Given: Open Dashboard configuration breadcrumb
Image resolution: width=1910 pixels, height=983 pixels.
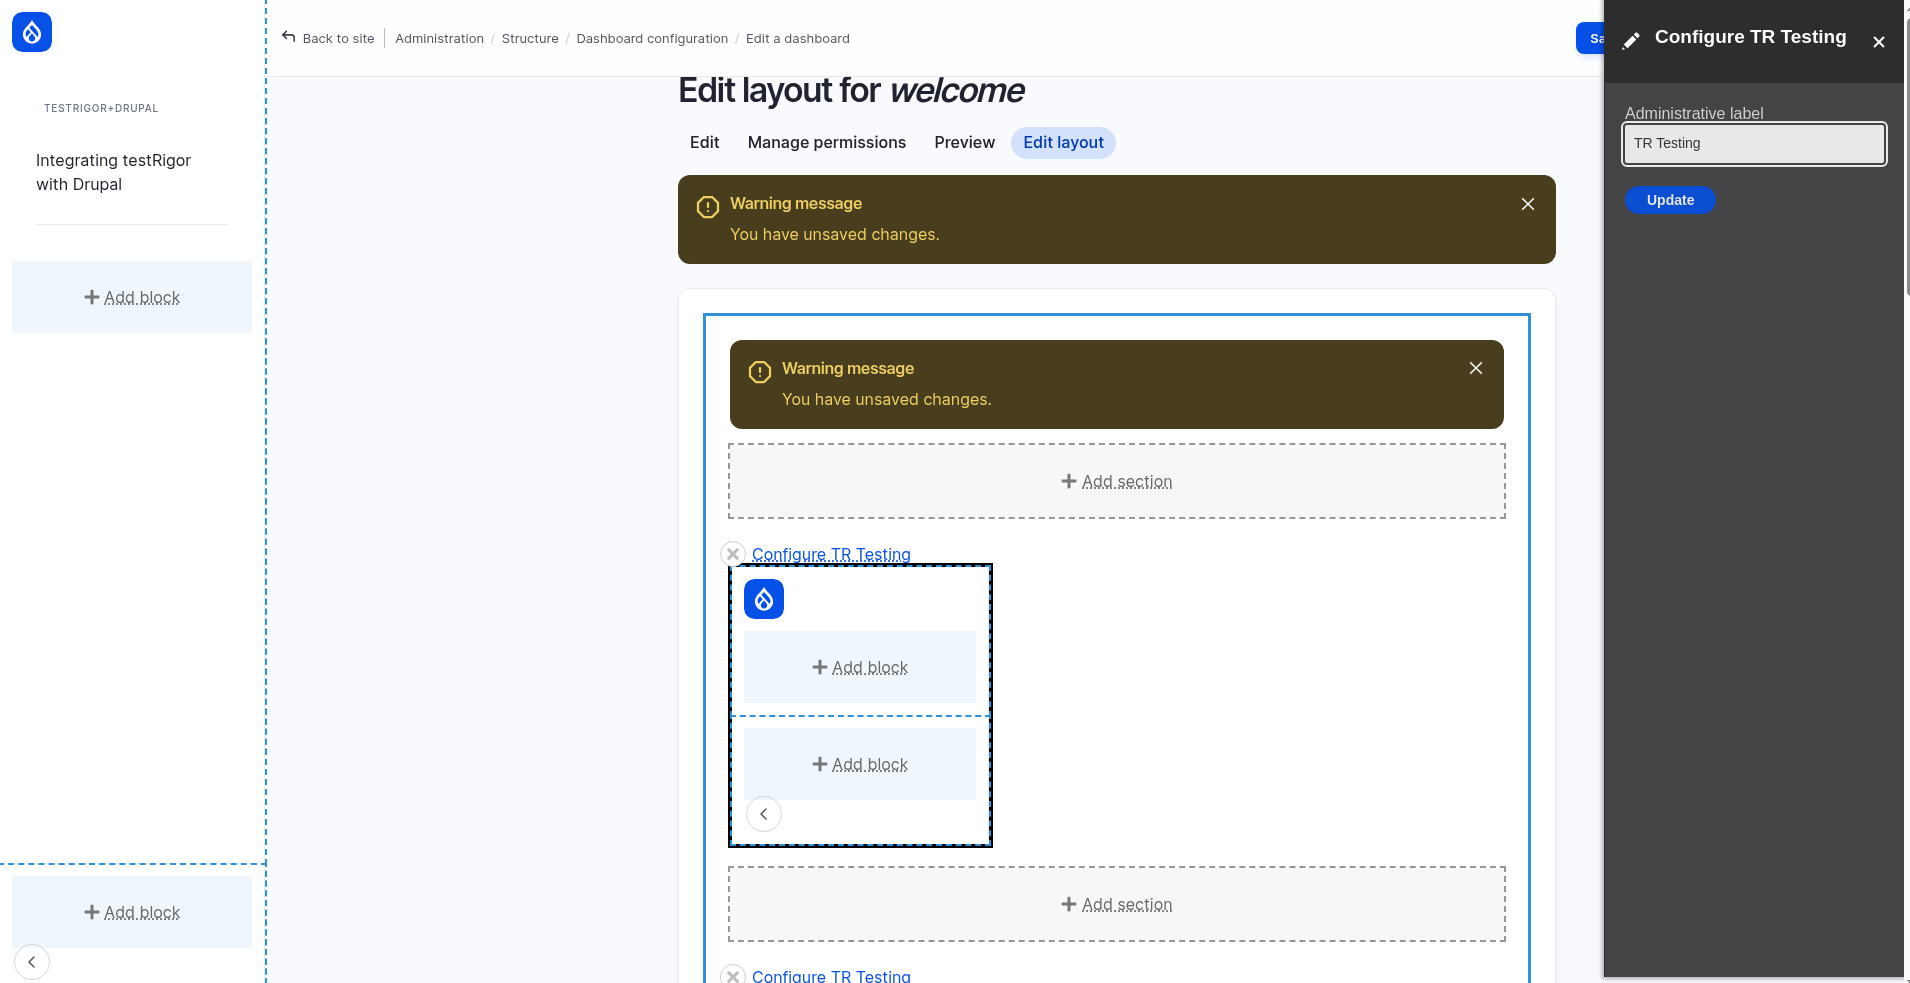Looking at the screenshot, I should coord(652,39).
